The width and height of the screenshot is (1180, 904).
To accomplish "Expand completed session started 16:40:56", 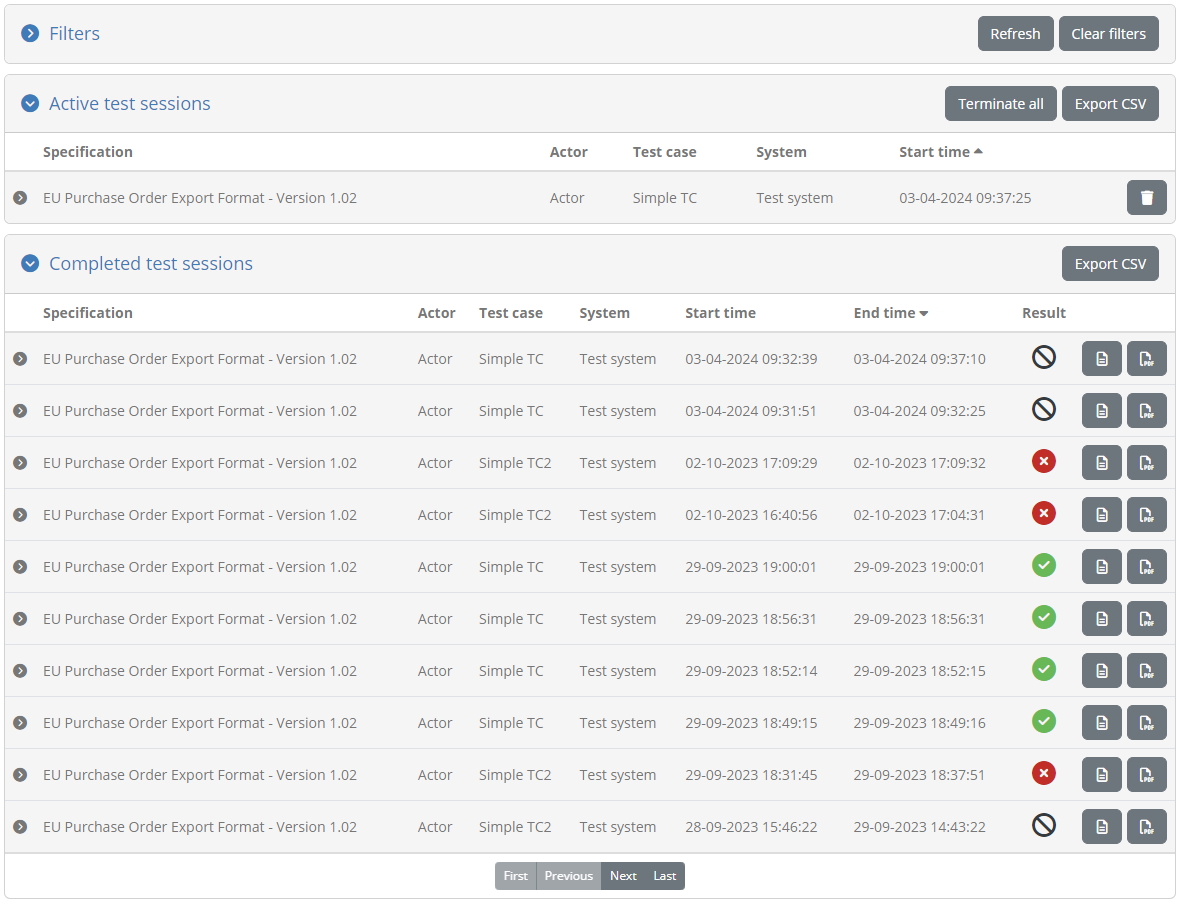I will point(20,515).
